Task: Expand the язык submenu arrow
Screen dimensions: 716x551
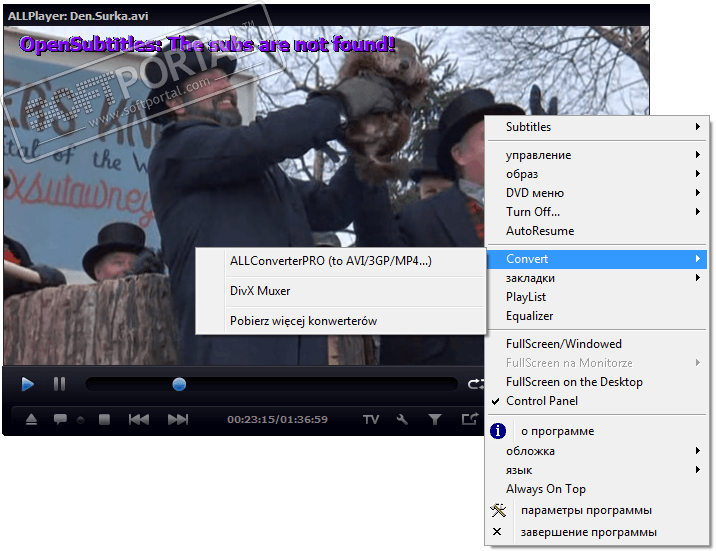Action: [697, 469]
